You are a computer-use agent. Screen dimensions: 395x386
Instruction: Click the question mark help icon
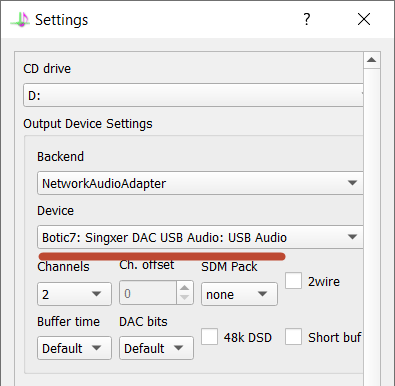pos(307,19)
